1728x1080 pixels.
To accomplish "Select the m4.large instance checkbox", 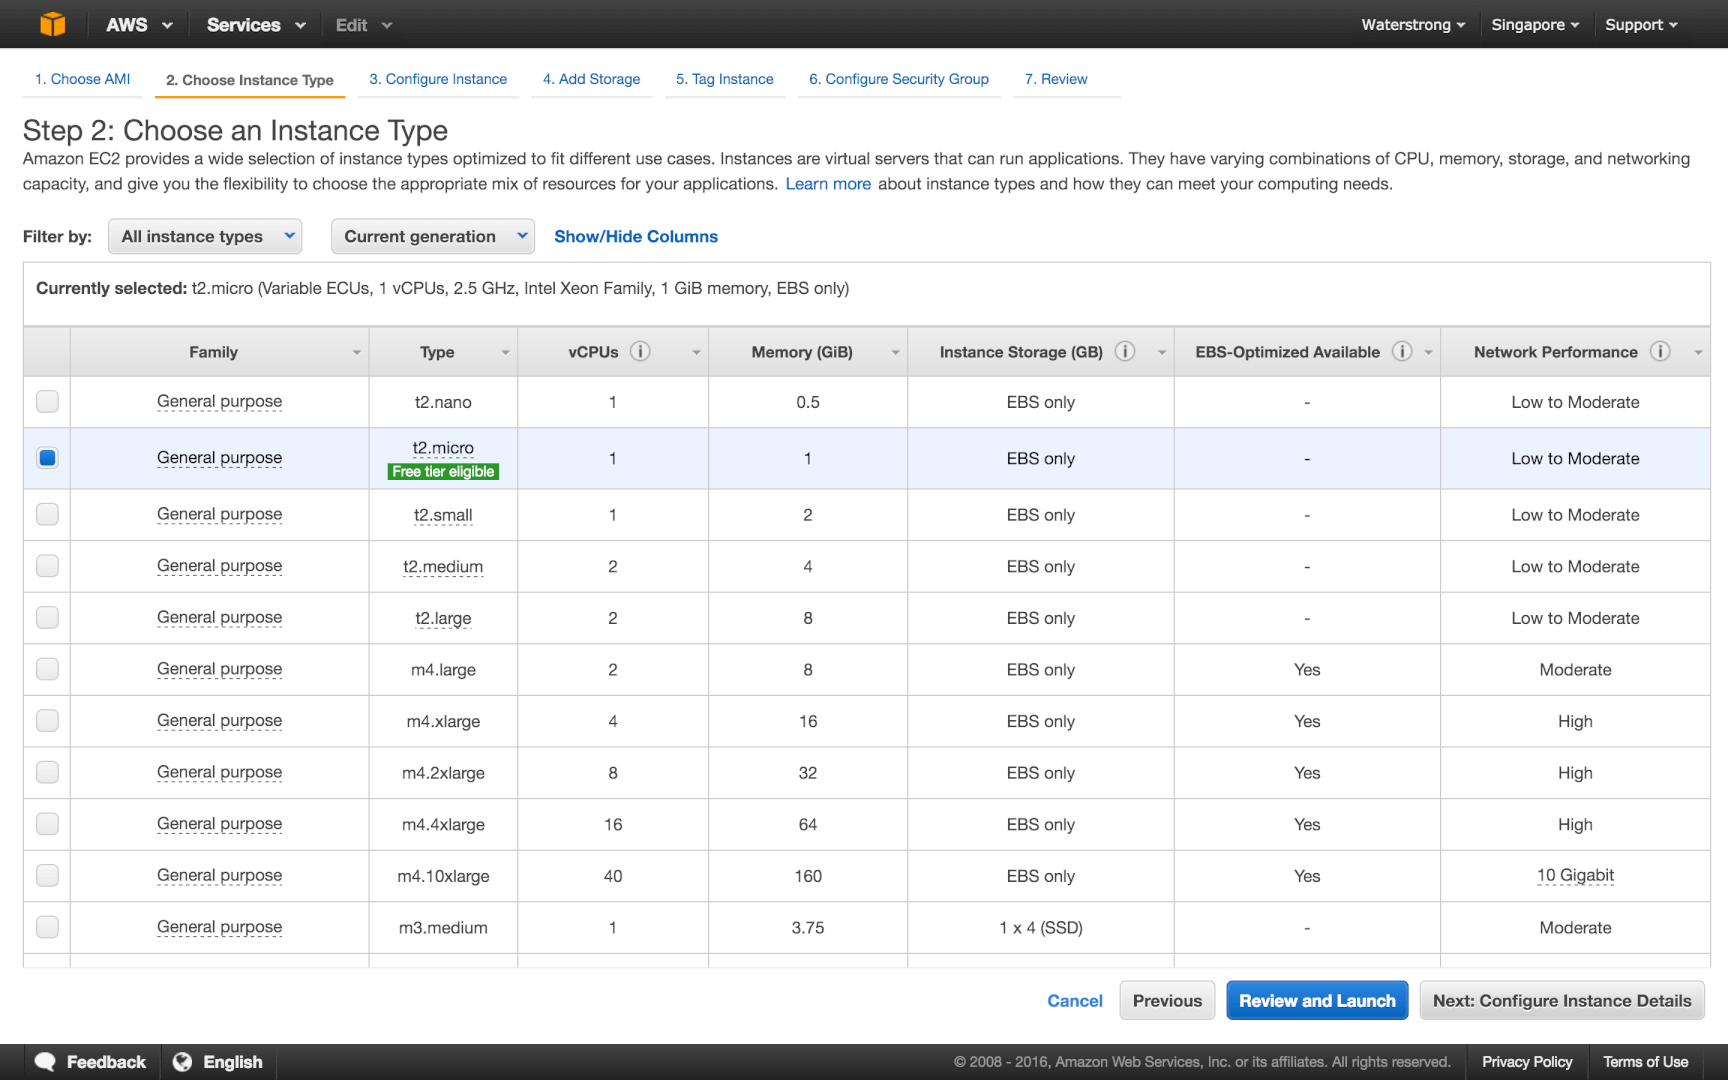I will coord(47,669).
